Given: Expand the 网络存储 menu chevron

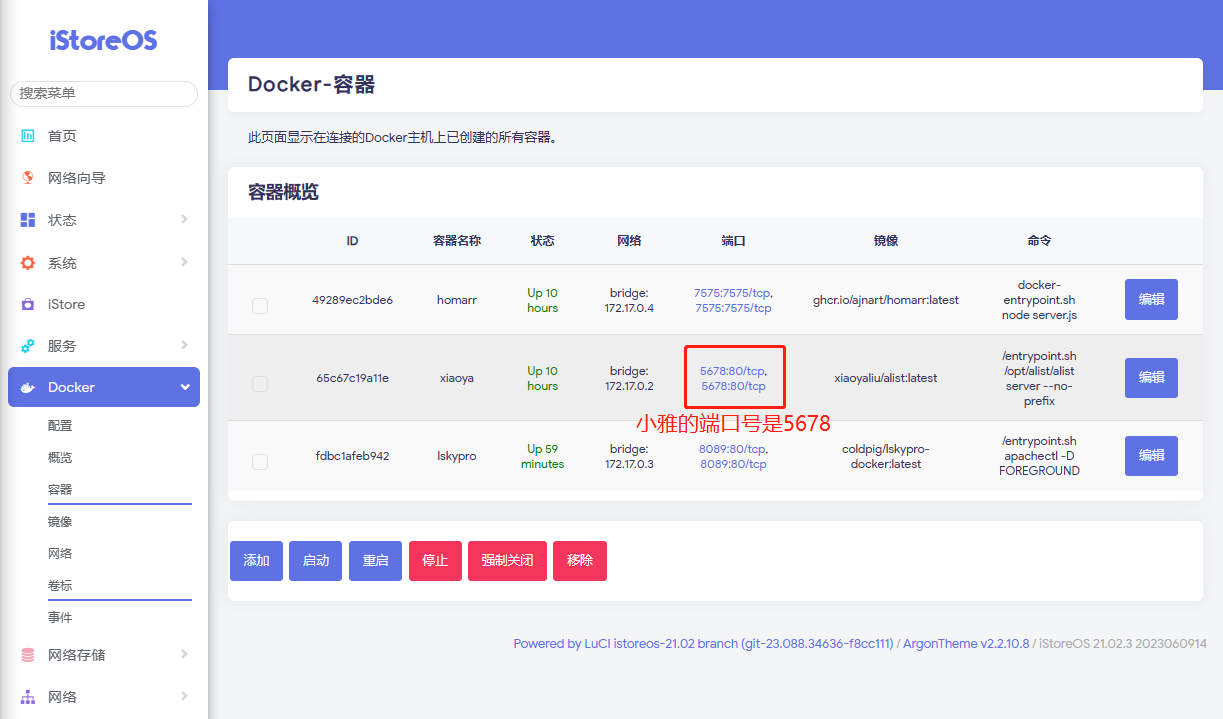Looking at the screenshot, I should (185, 654).
